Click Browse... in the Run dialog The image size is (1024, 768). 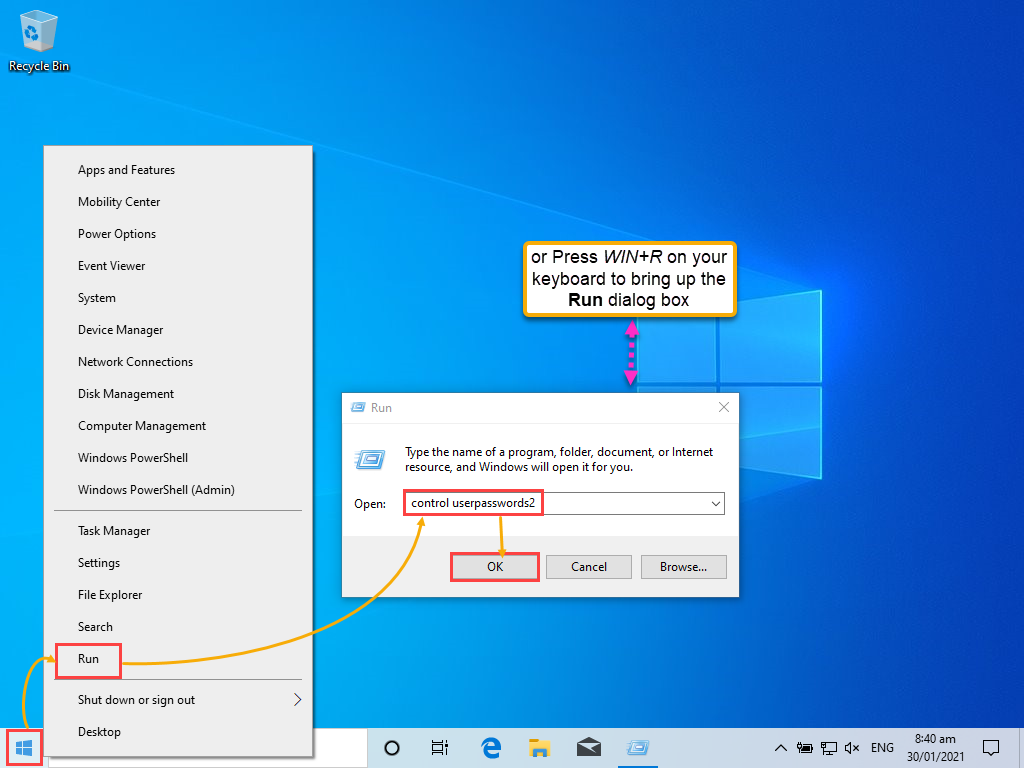click(683, 567)
